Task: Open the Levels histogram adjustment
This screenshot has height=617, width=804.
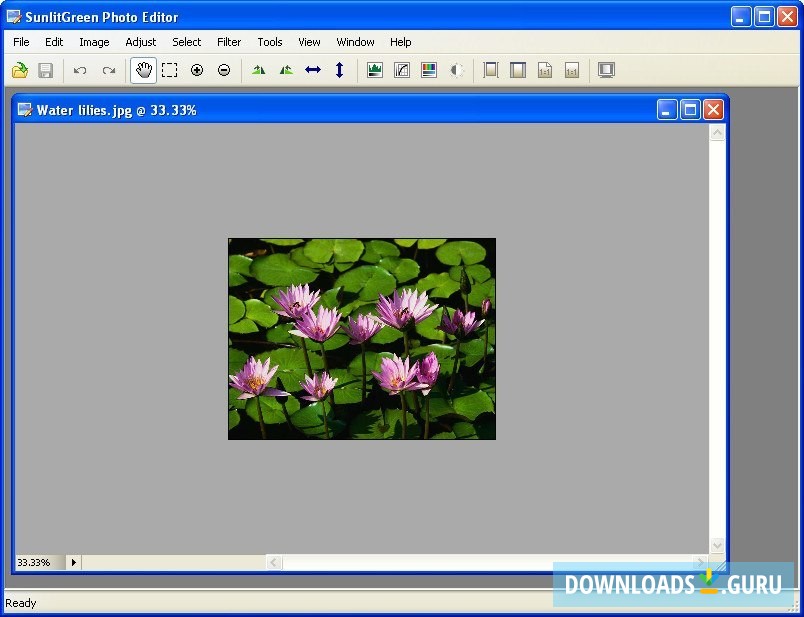Action: pyautogui.click(x=374, y=69)
